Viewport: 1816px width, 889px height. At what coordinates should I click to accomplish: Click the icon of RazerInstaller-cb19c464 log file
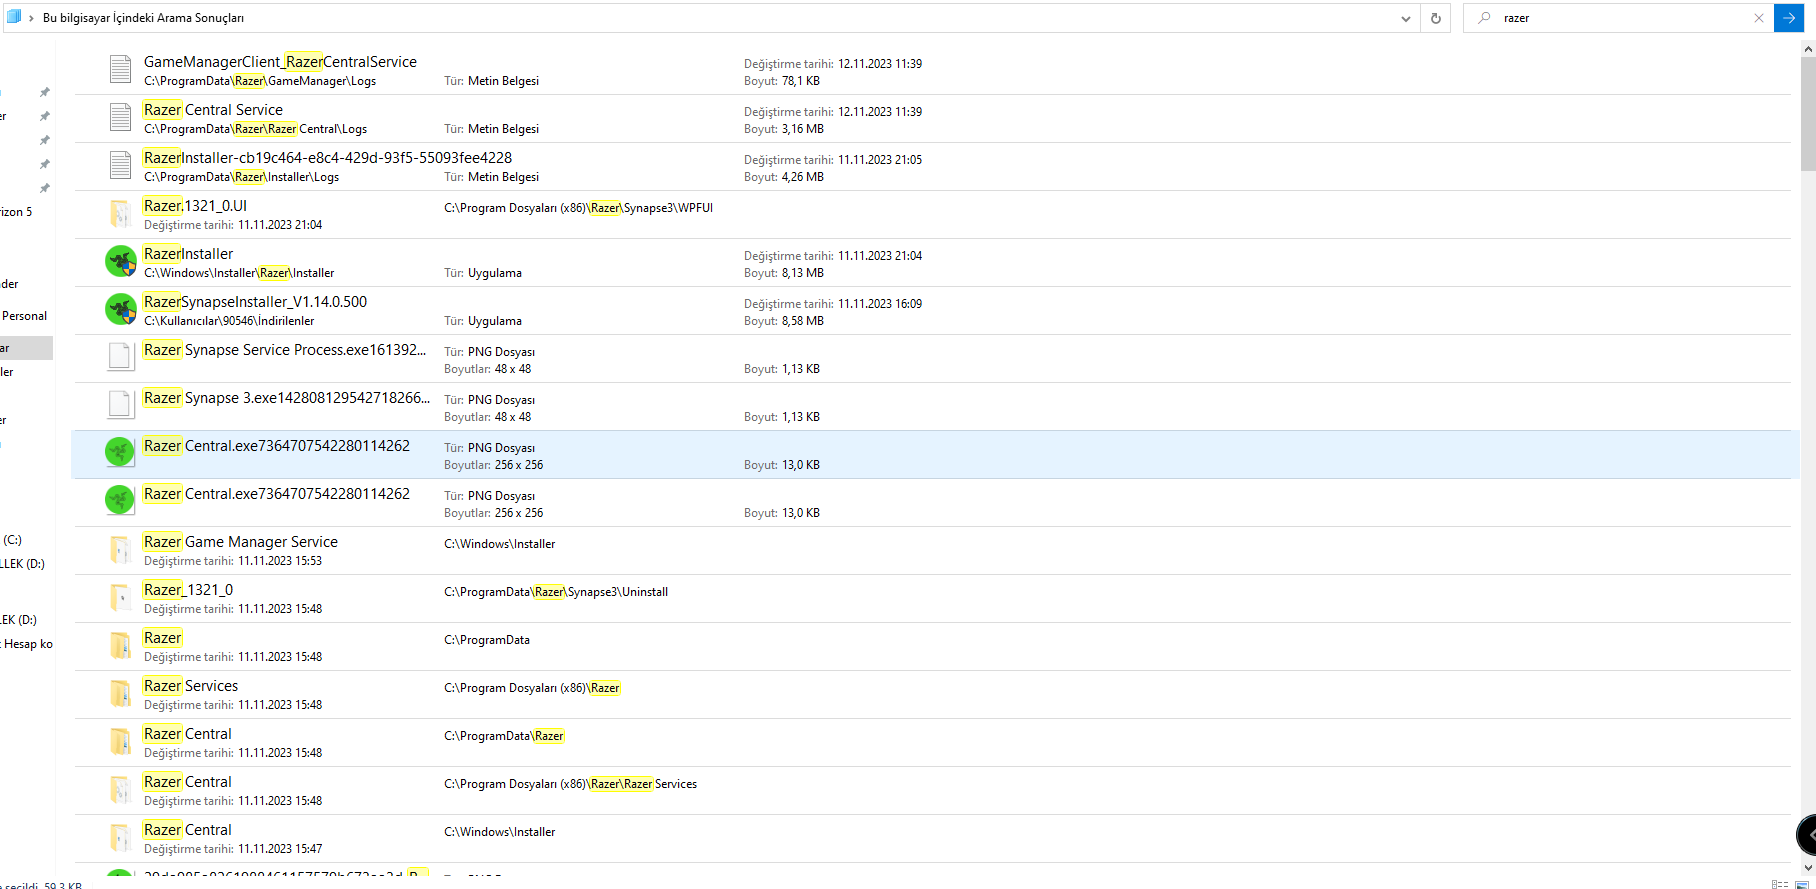[120, 165]
